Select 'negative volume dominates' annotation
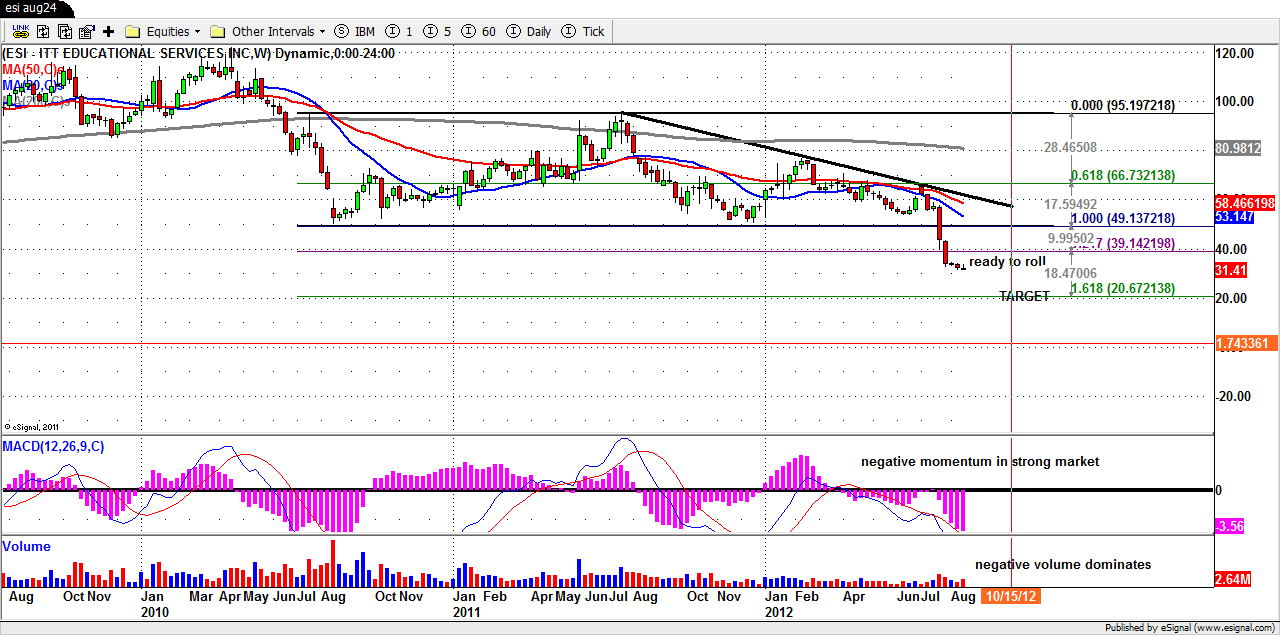Screen dimensions: 1280x635 [x=1063, y=565]
